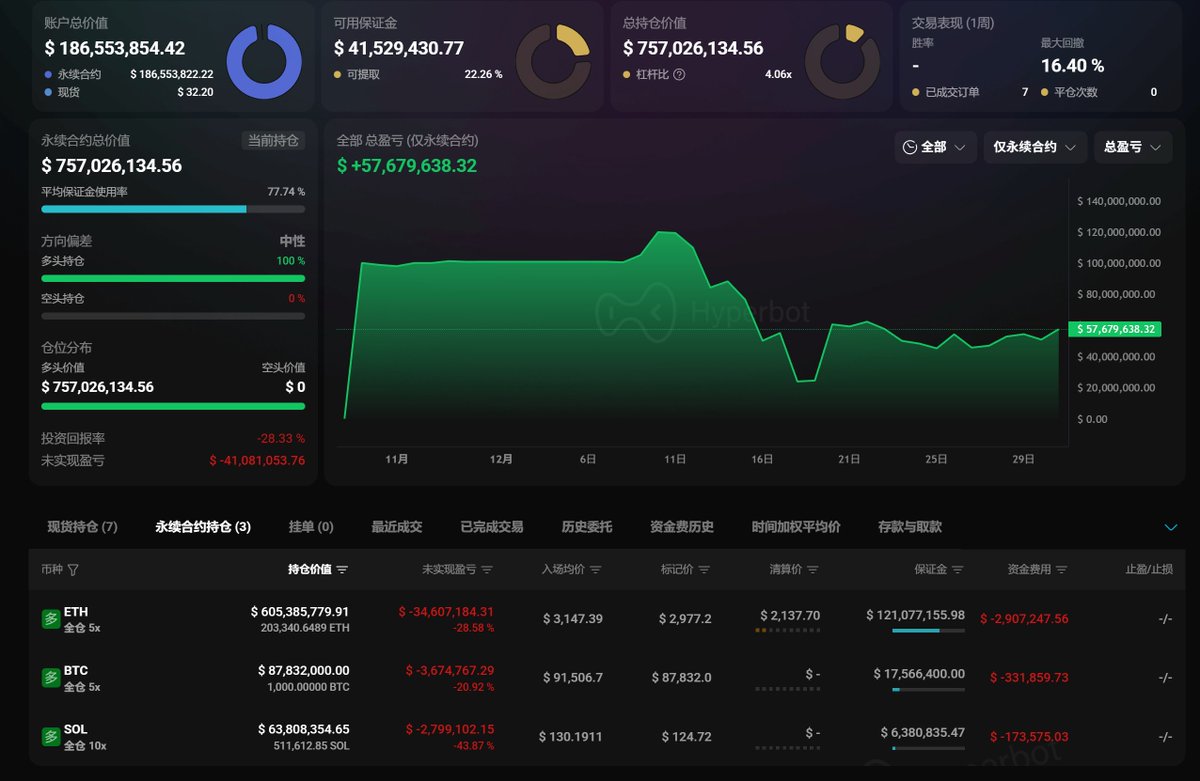
Task: Expand the 总盈亏 metric dropdown
Action: [1132, 147]
